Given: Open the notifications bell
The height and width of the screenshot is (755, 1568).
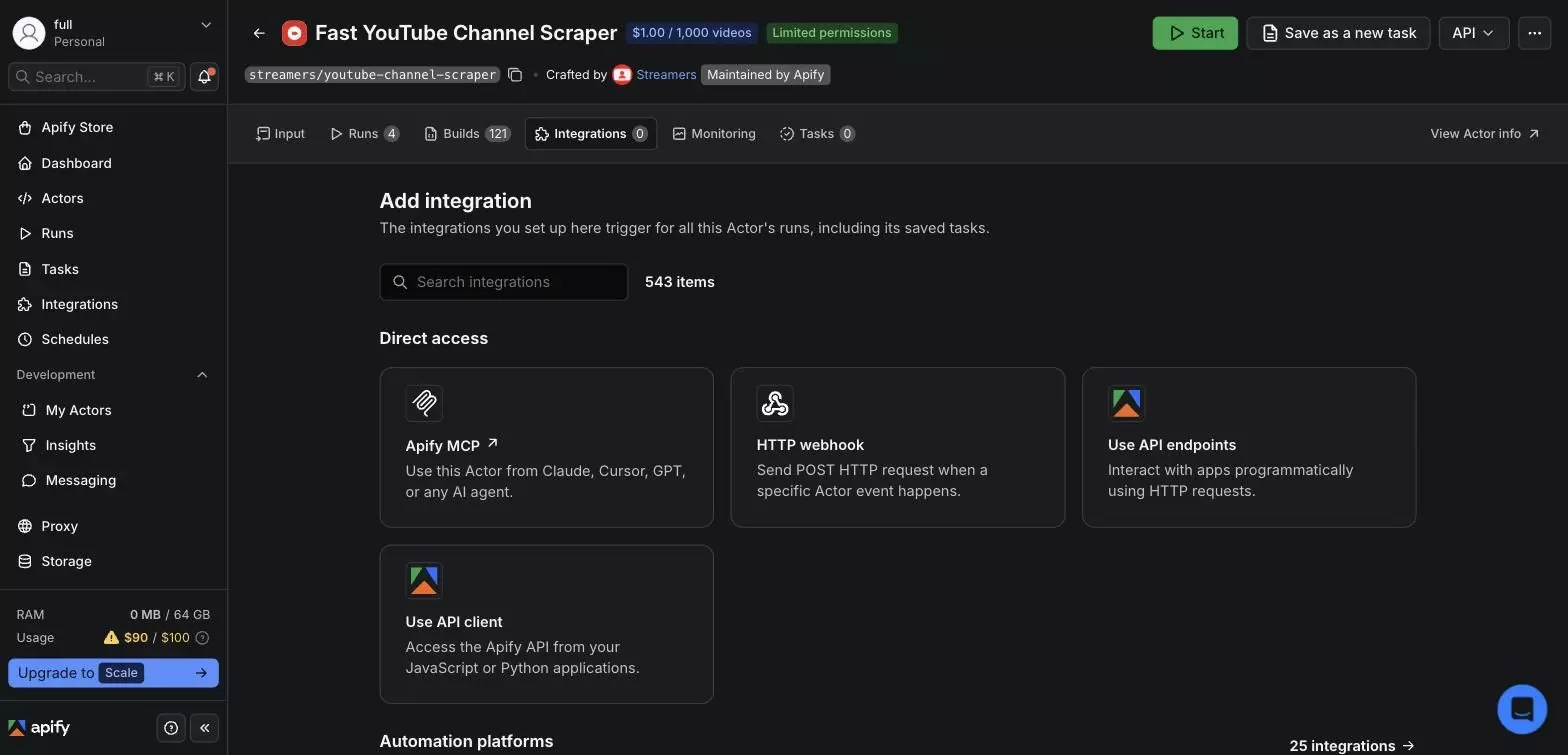Looking at the screenshot, I should [x=205, y=77].
